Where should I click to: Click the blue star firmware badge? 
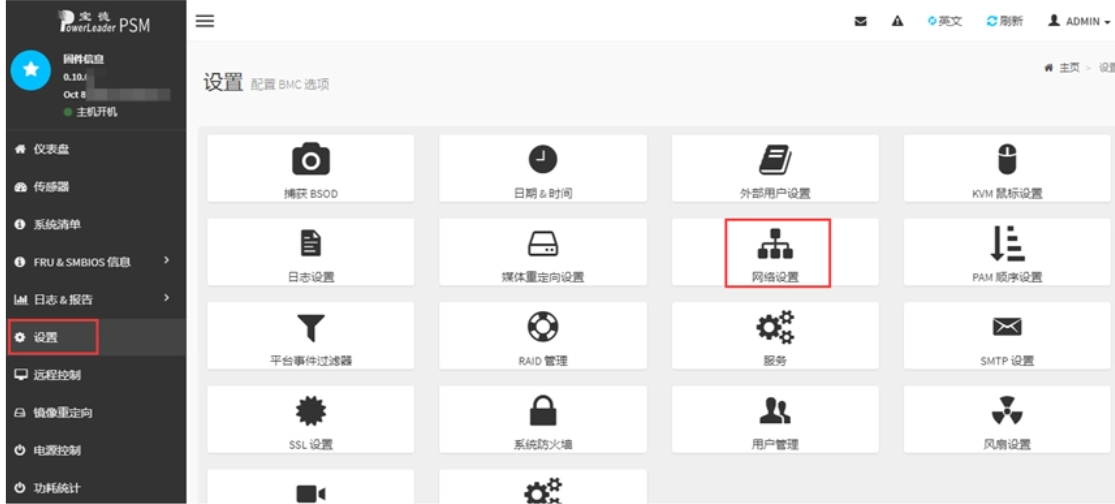pos(31,70)
